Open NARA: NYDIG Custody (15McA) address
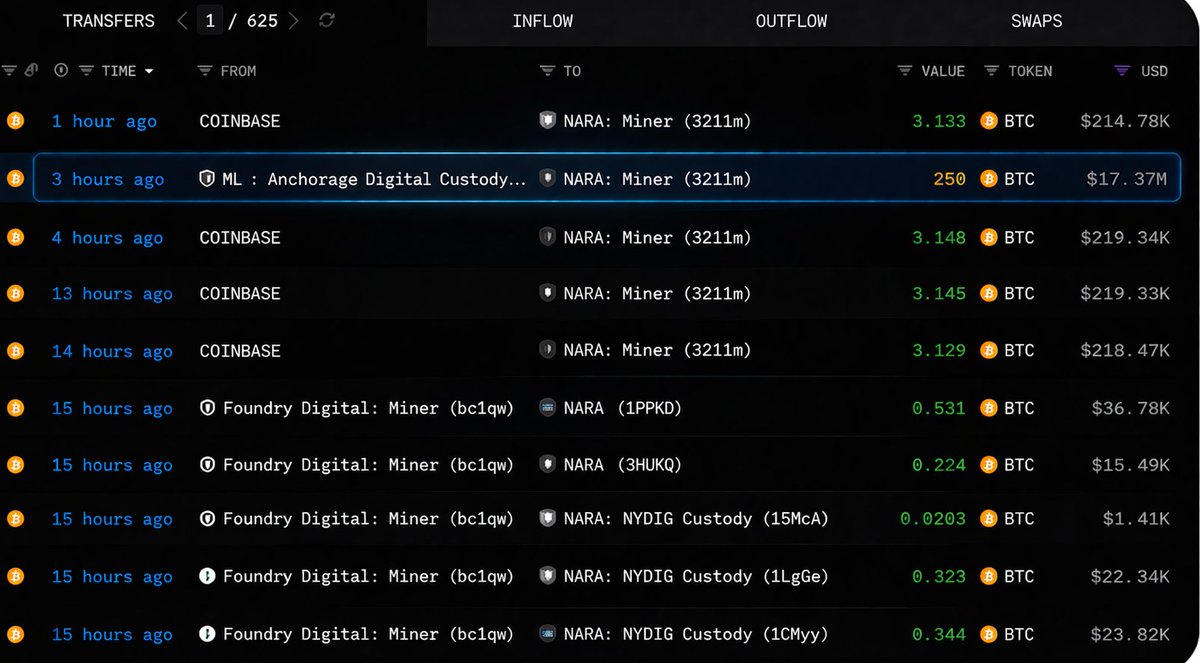 [x=695, y=519]
